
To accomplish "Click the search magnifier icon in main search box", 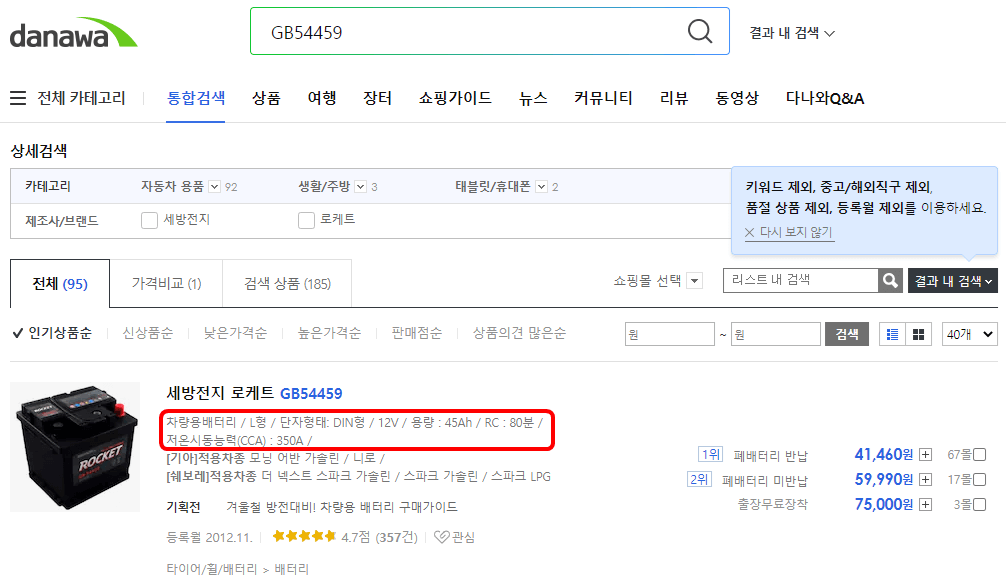I will click(x=699, y=31).
